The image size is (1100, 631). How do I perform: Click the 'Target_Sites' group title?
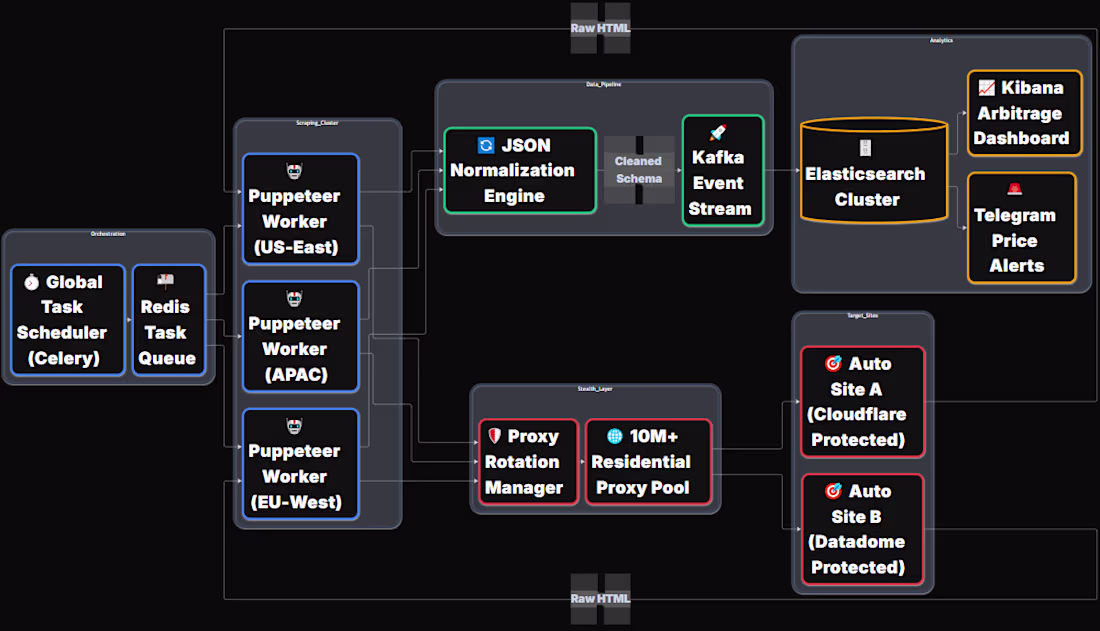click(x=863, y=316)
